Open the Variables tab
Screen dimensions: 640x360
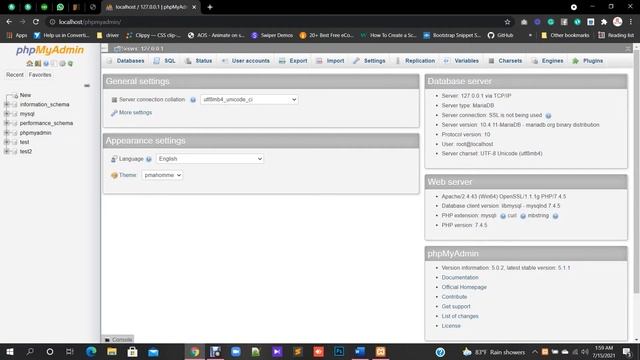(461, 61)
